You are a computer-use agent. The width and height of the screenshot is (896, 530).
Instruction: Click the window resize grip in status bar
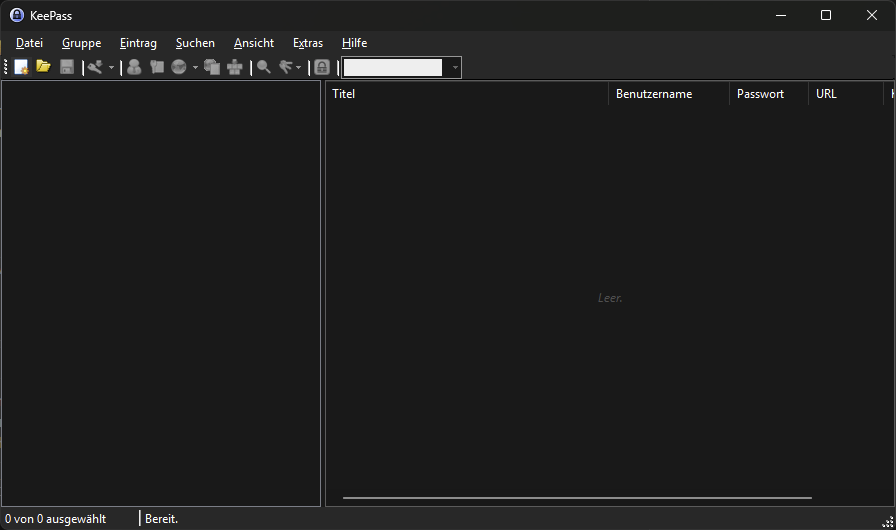click(x=887, y=521)
